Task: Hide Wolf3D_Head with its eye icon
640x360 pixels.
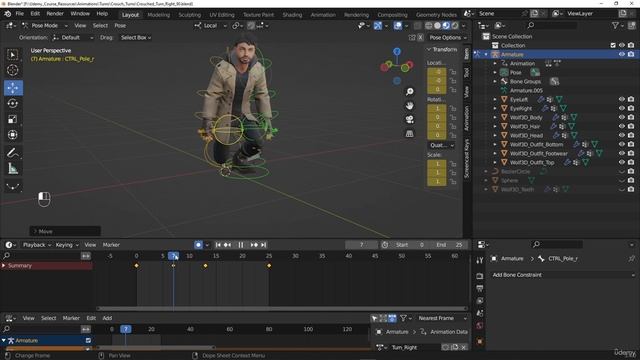Action: (622, 135)
